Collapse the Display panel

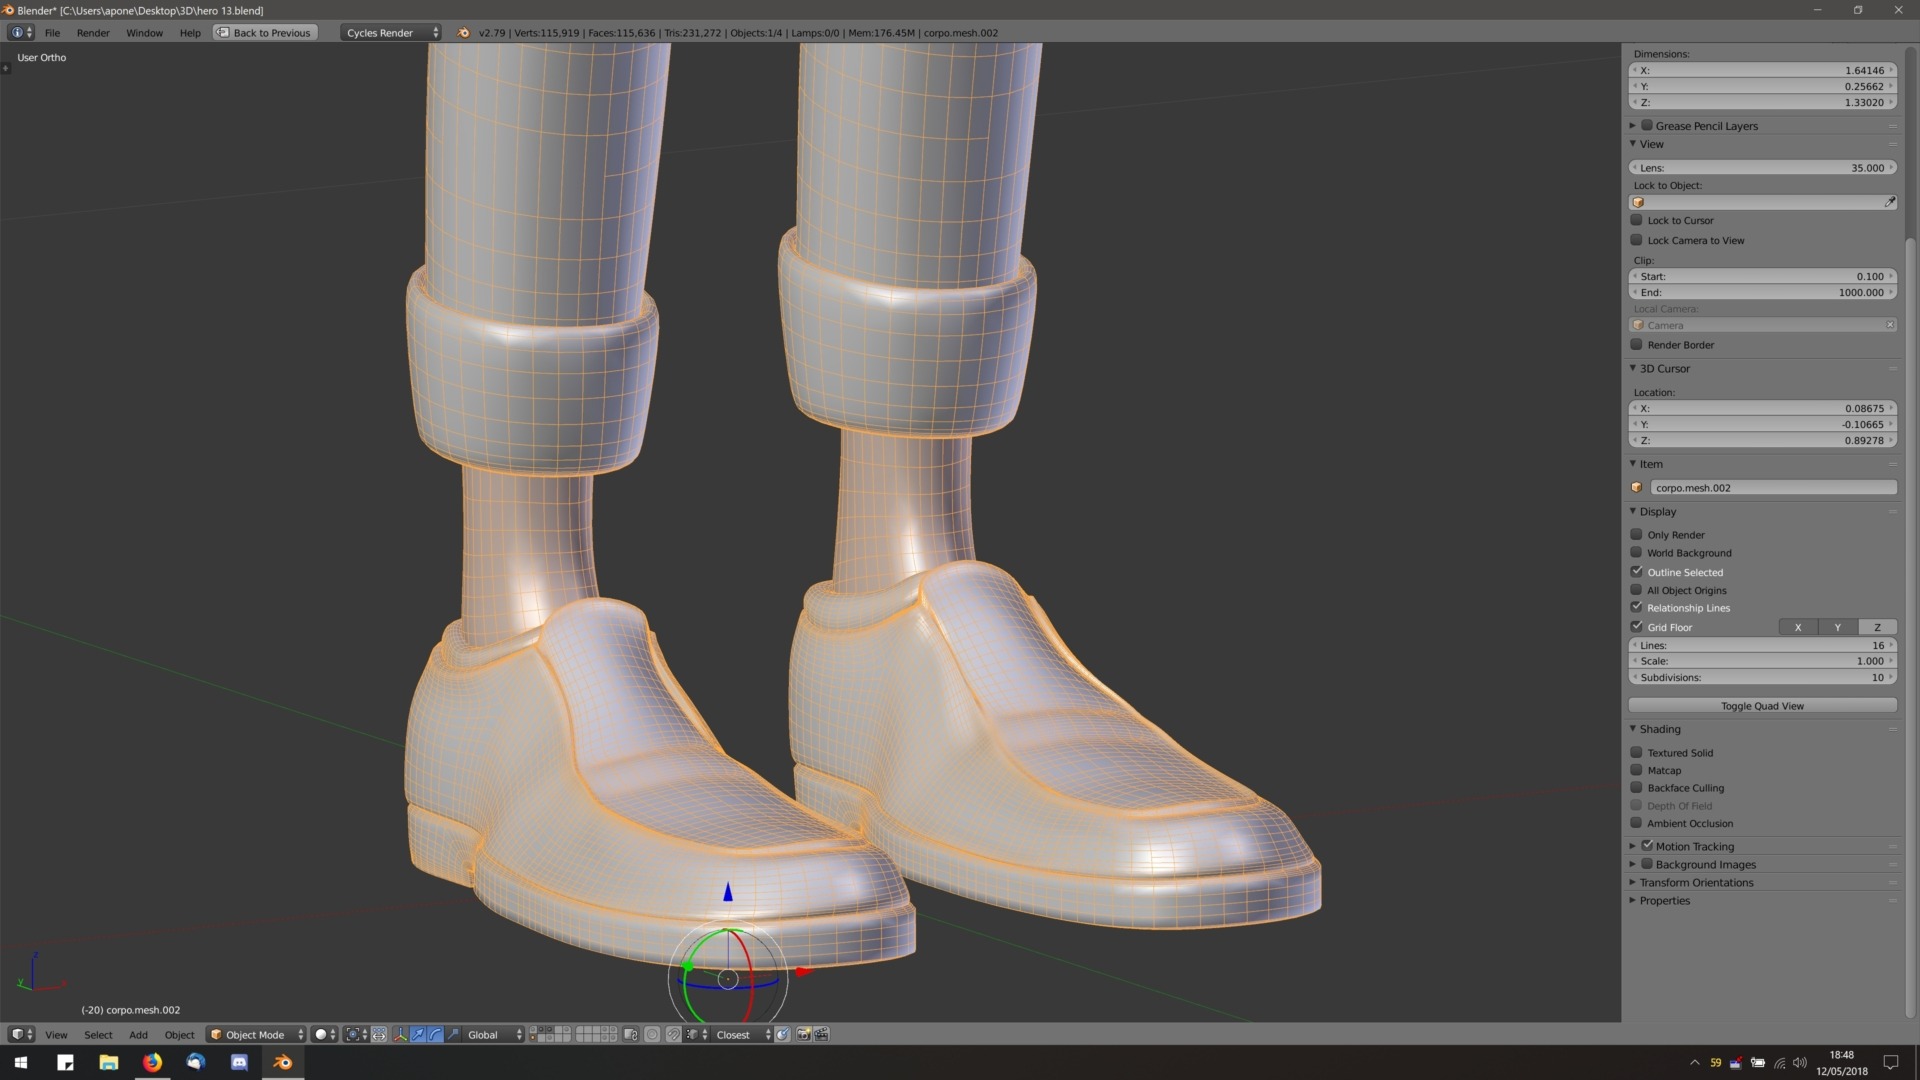tap(1633, 511)
